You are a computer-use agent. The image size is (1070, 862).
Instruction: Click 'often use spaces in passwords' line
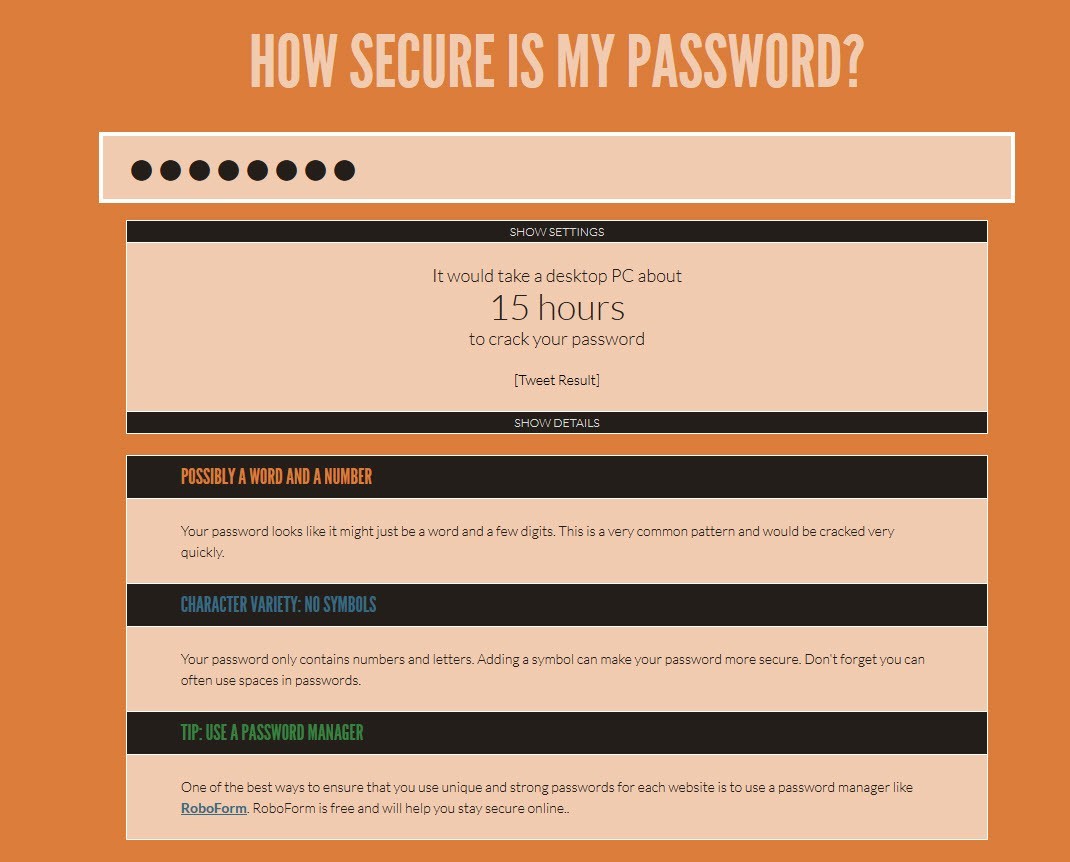tap(270, 680)
